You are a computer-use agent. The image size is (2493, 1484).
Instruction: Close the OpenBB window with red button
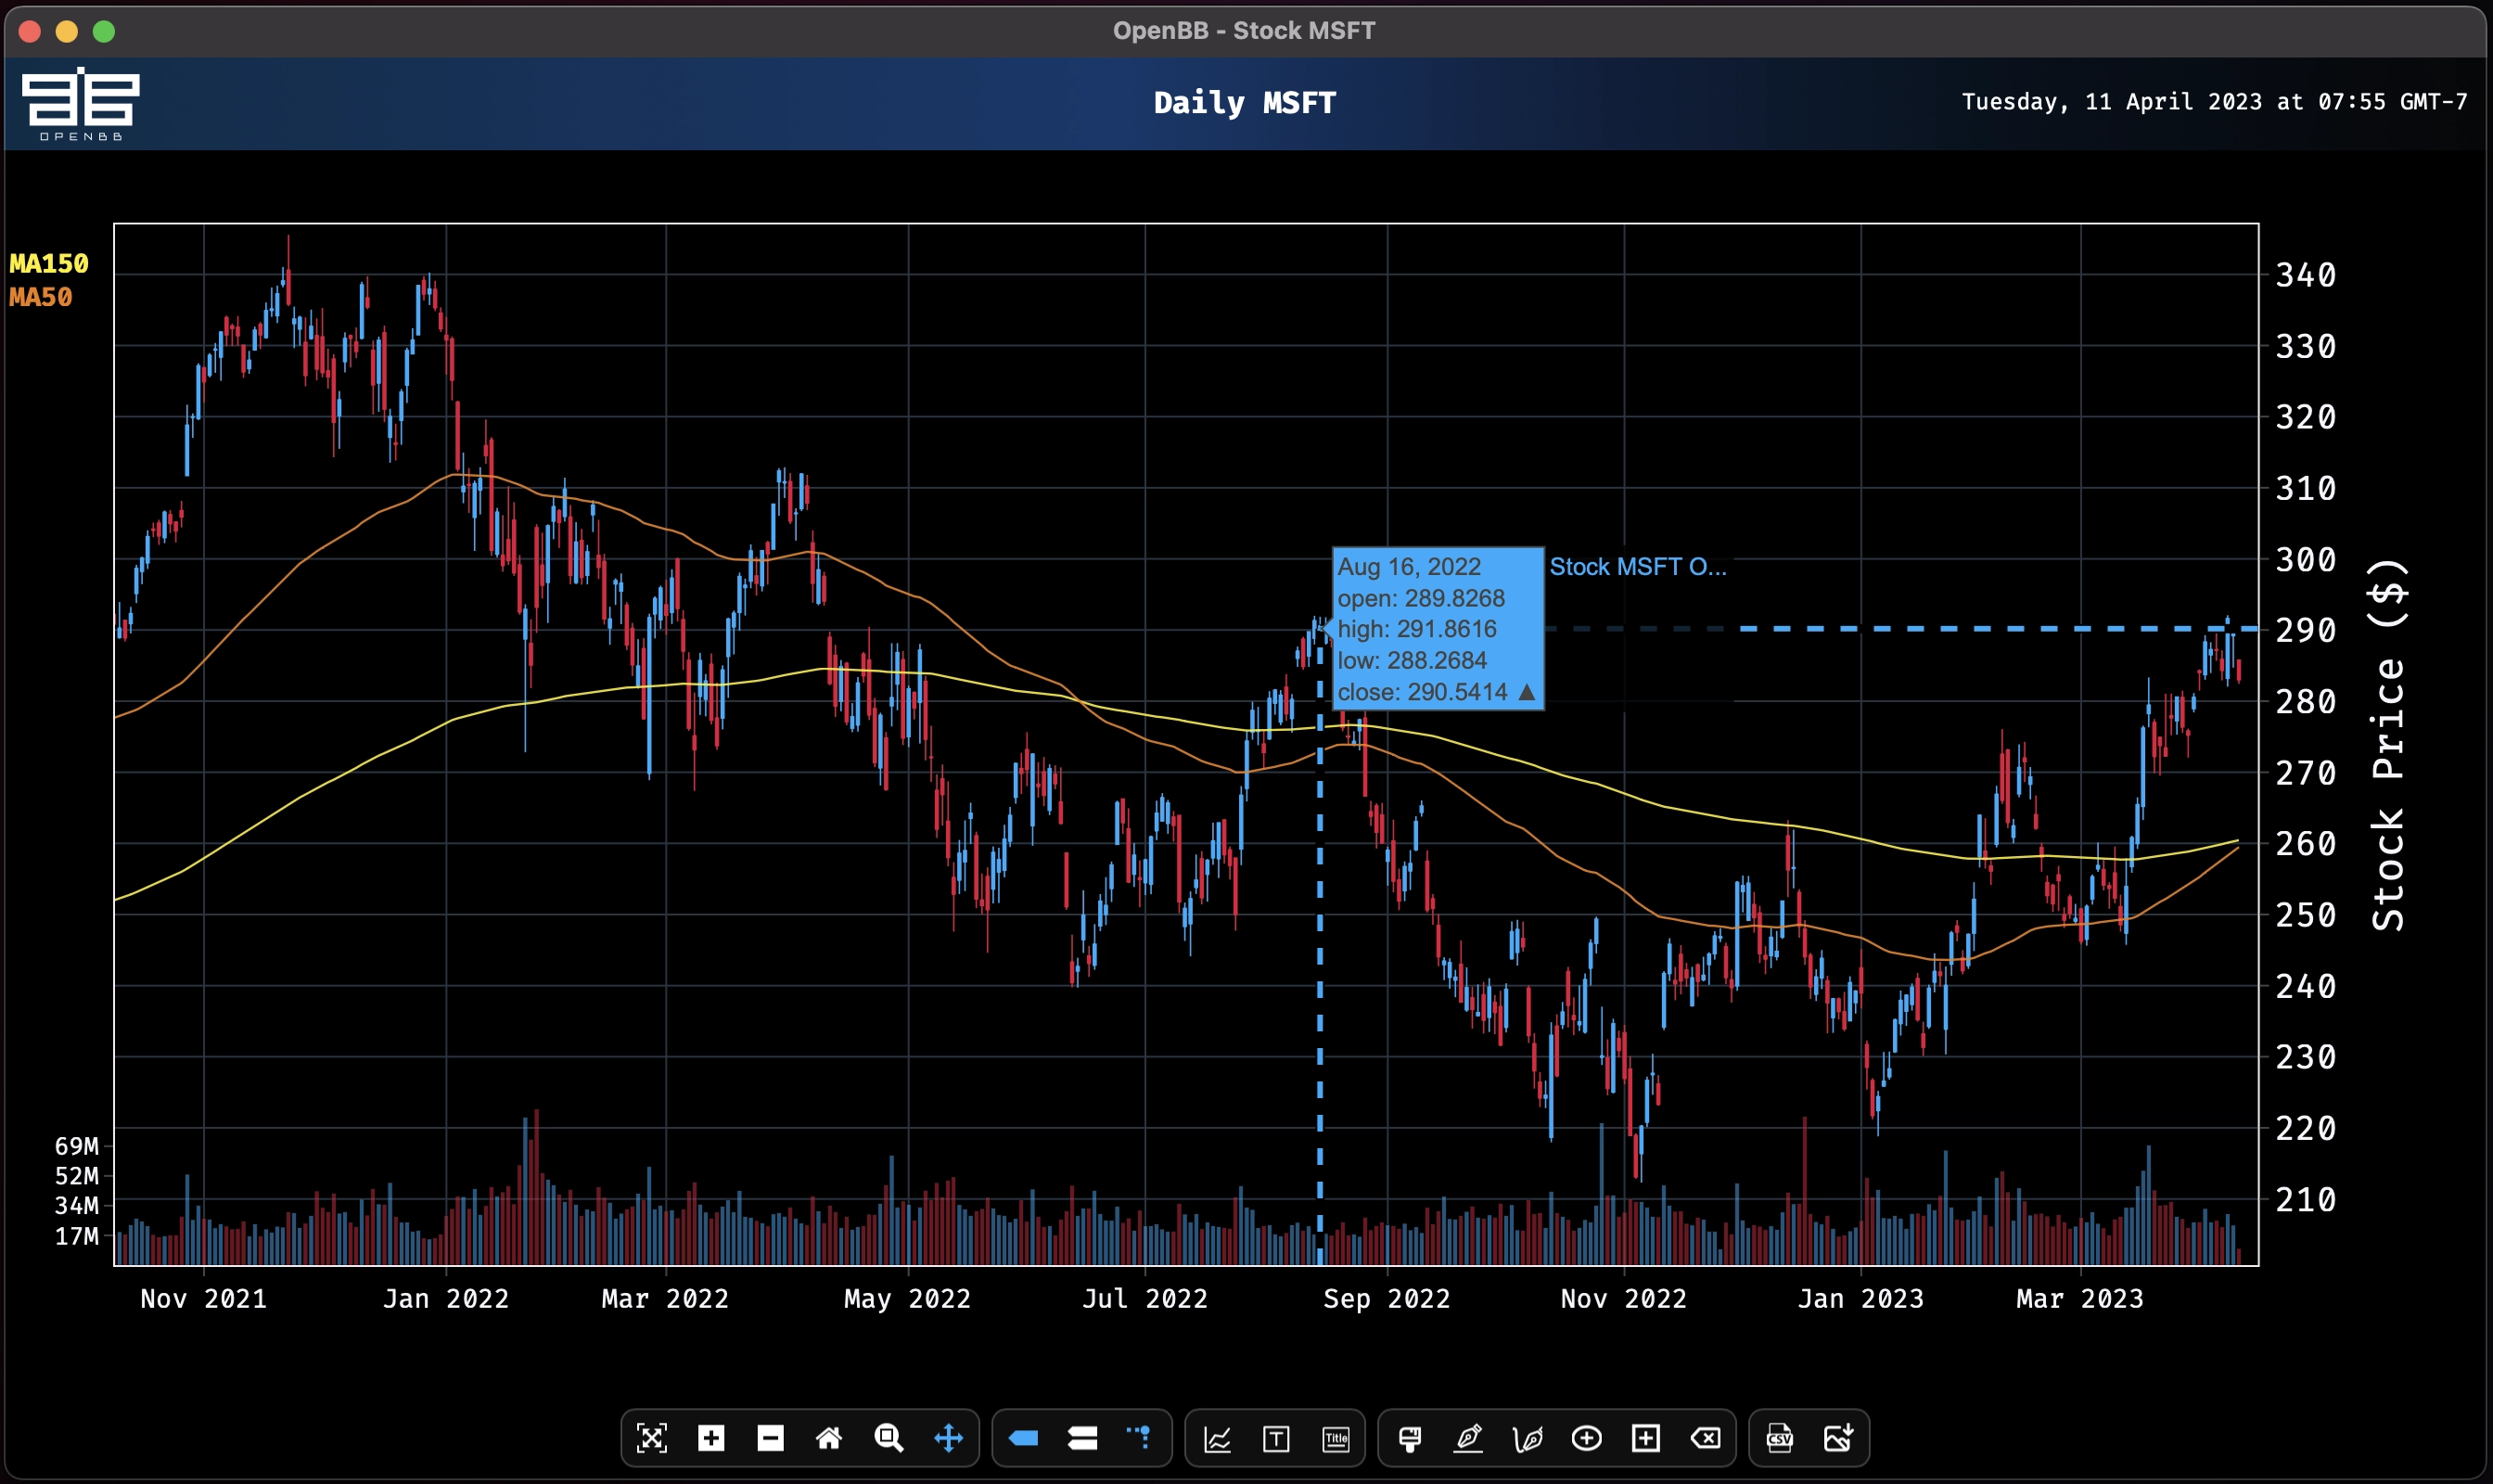click(30, 31)
